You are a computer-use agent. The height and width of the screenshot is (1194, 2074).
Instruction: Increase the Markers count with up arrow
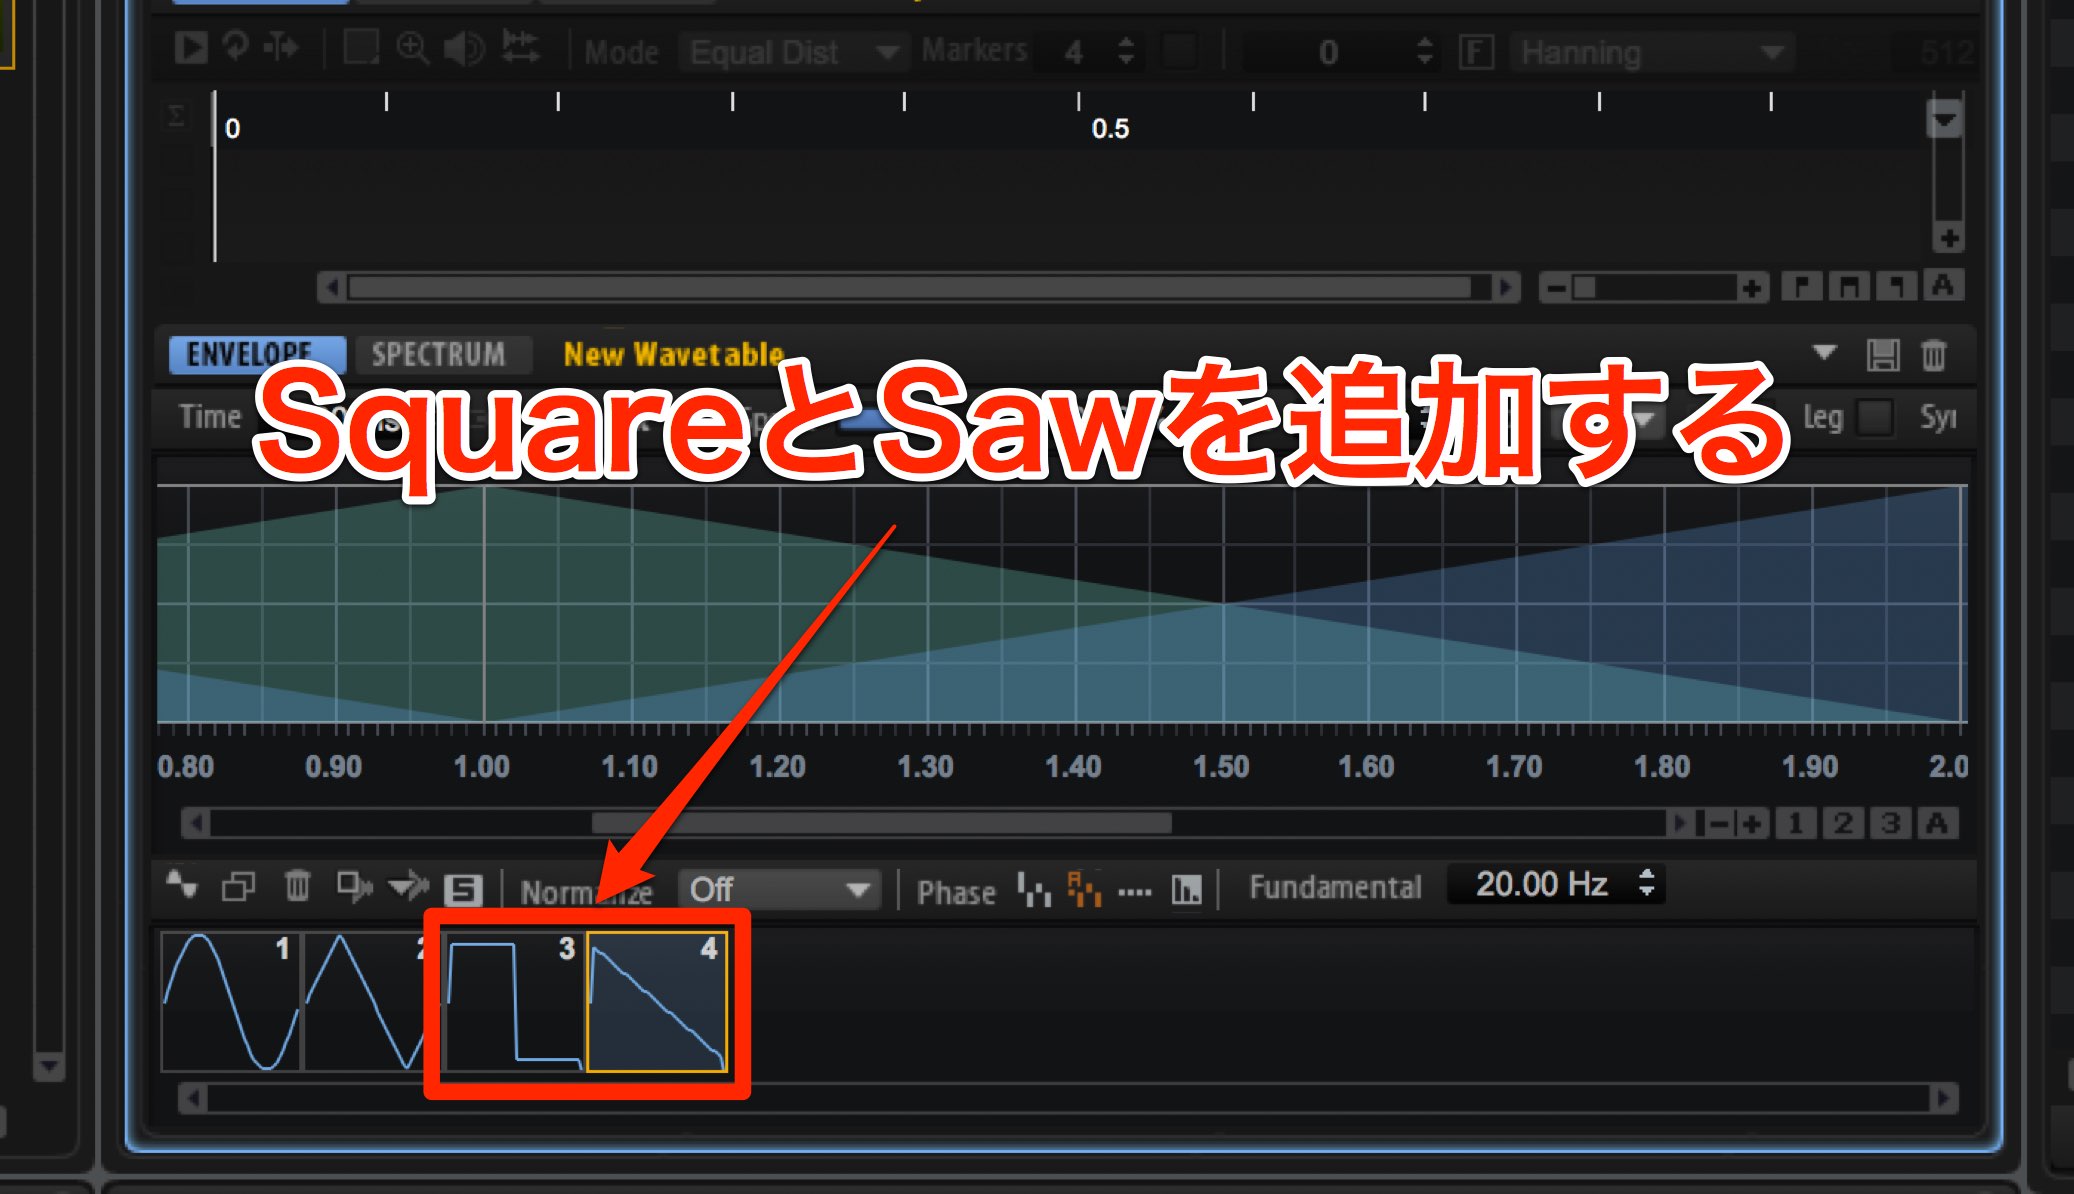[1126, 42]
